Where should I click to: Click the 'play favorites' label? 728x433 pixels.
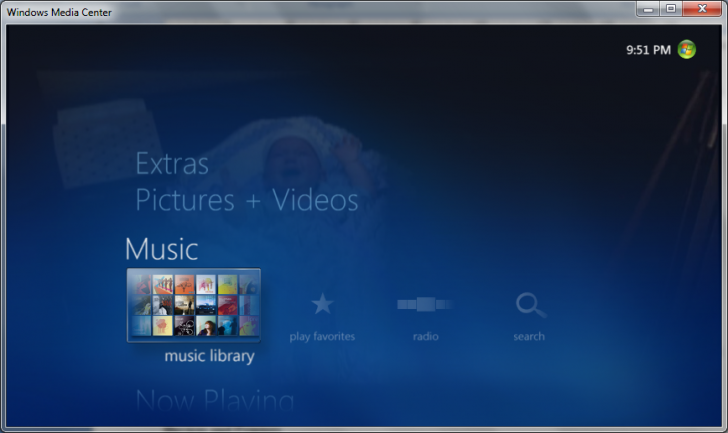pyautogui.click(x=322, y=336)
